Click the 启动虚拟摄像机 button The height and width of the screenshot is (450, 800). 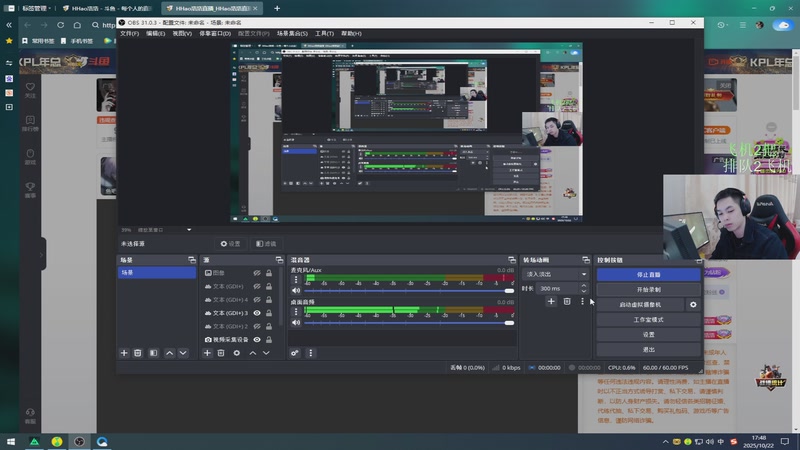640,305
